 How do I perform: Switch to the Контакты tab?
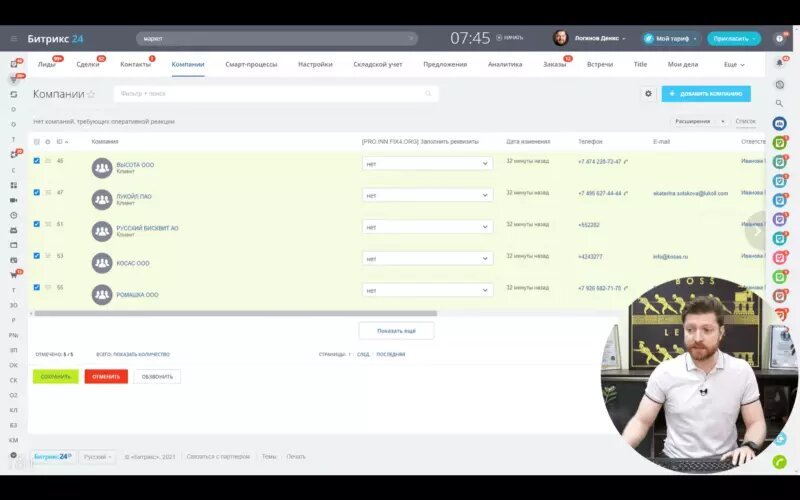coord(135,64)
